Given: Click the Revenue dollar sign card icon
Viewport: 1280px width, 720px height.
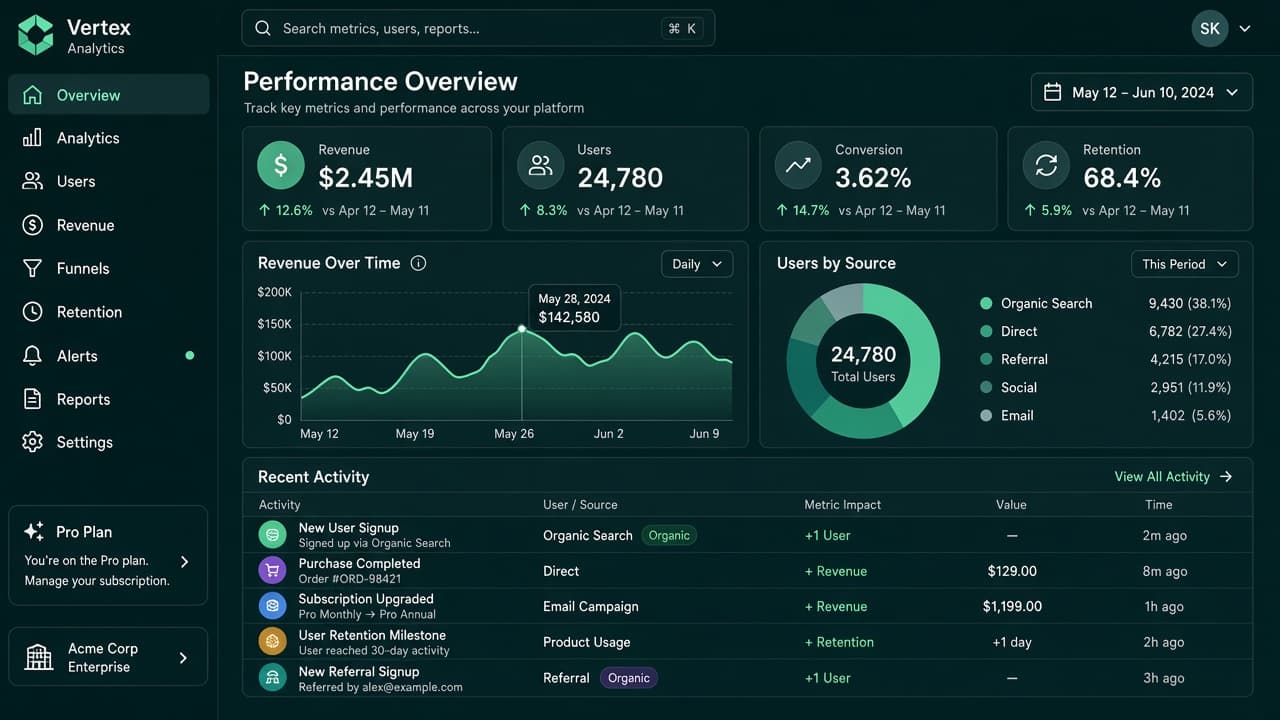Looking at the screenshot, I should pyautogui.click(x=281, y=166).
